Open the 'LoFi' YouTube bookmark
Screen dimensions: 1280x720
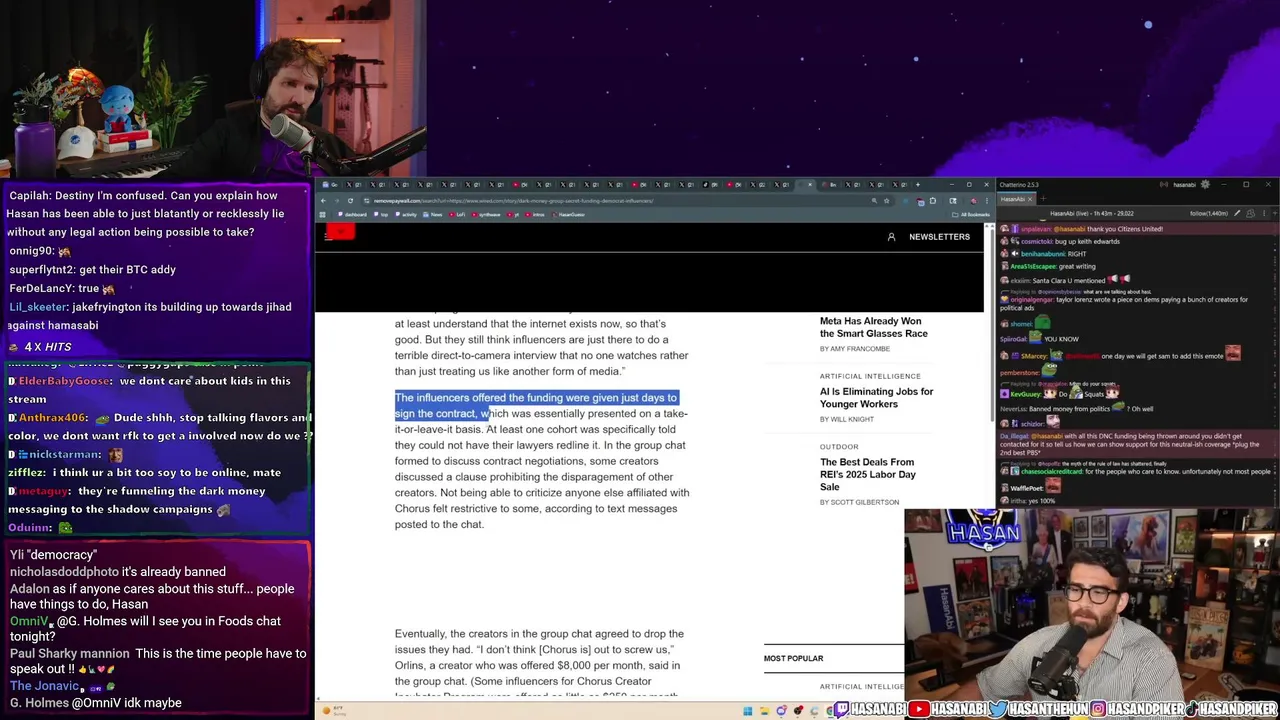click(x=457, y=215)
